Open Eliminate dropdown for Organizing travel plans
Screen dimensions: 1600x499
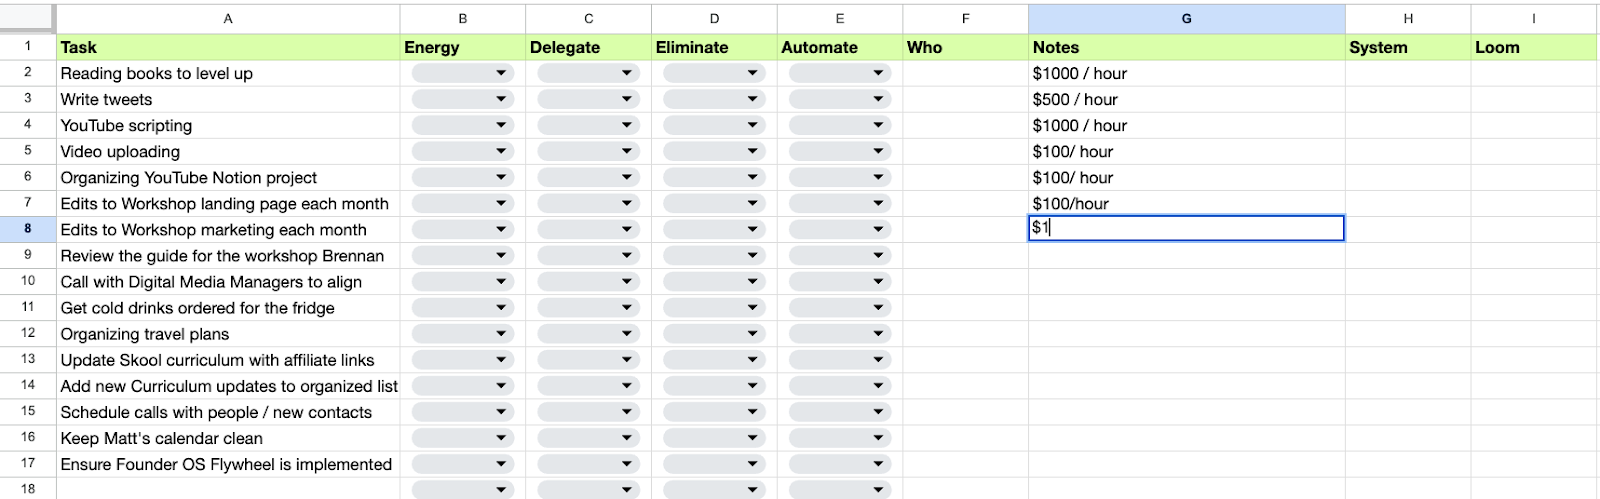pos(714,334)
